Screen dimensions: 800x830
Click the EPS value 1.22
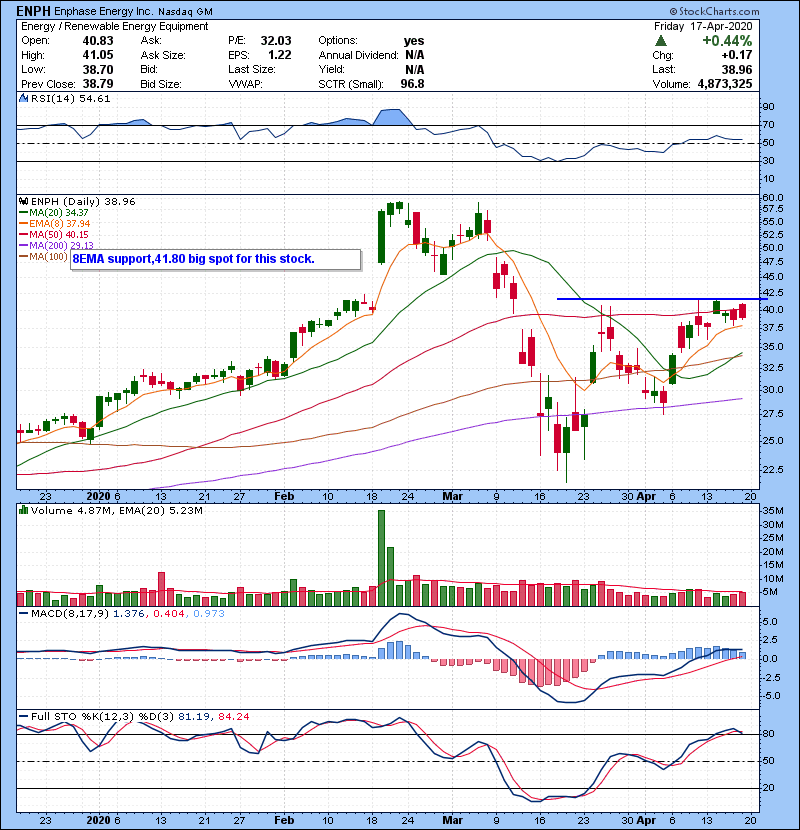point(280,55)
